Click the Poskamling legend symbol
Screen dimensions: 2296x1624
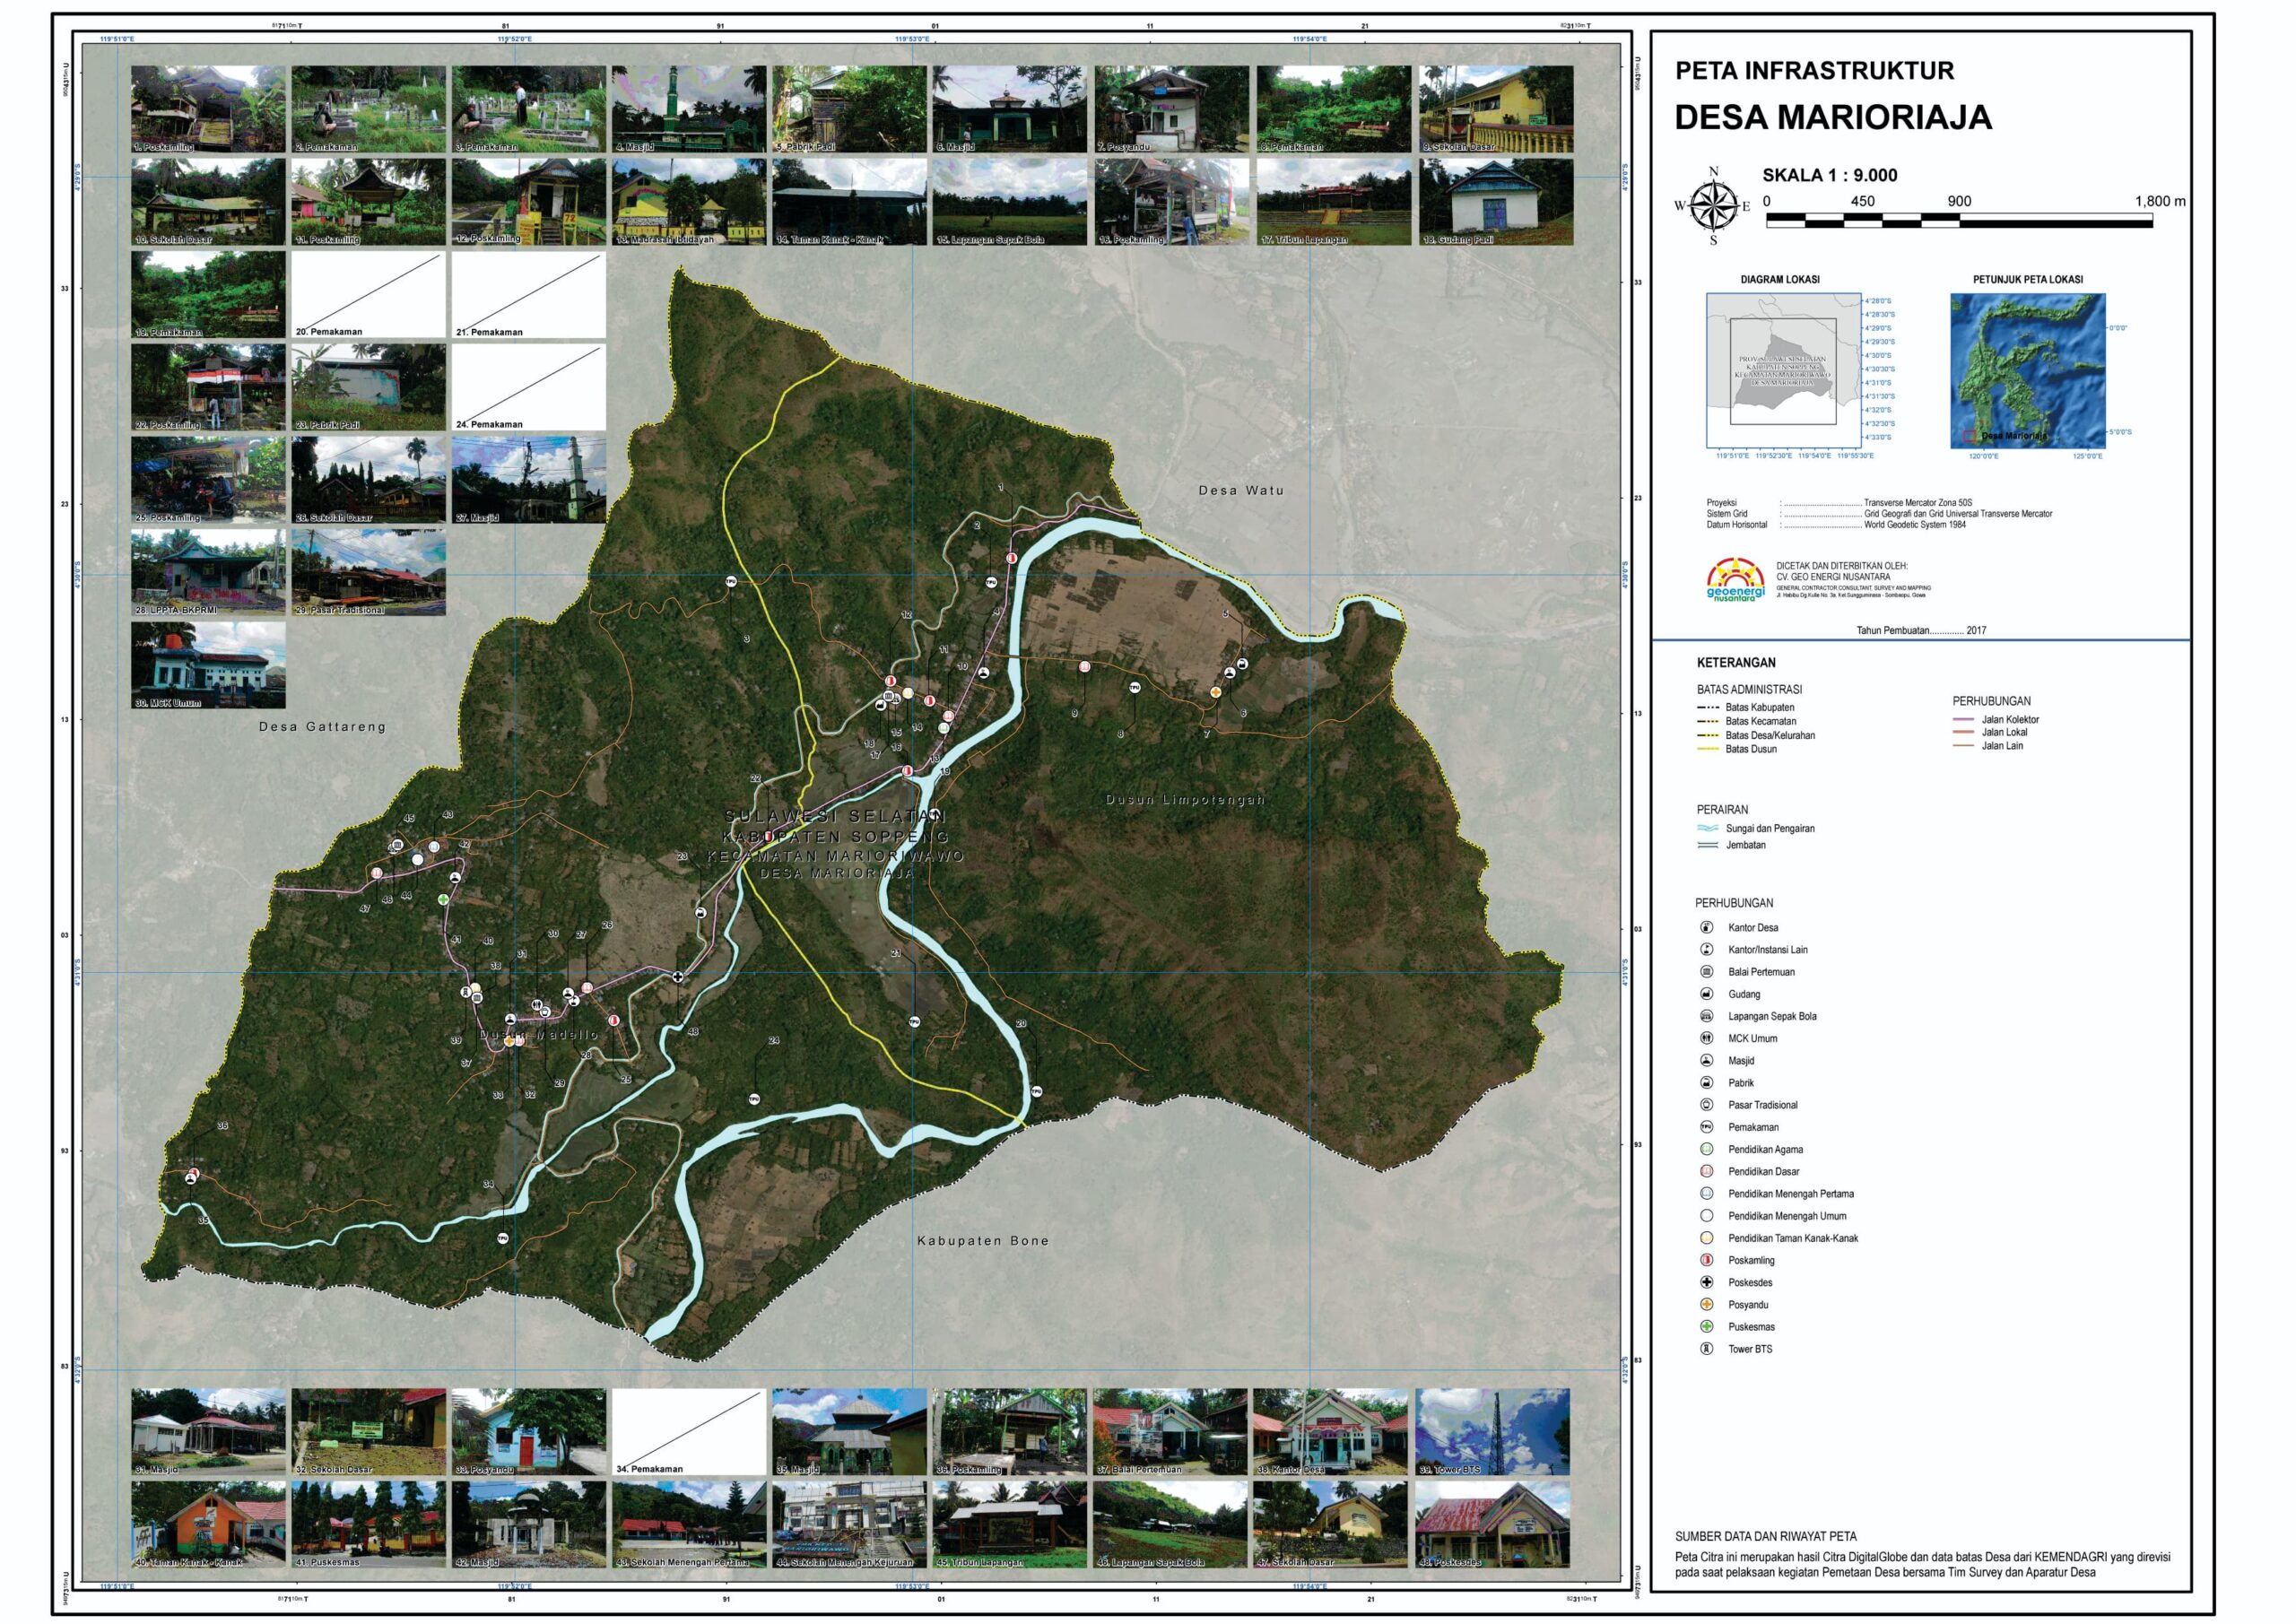[x=1707, y=1260]
